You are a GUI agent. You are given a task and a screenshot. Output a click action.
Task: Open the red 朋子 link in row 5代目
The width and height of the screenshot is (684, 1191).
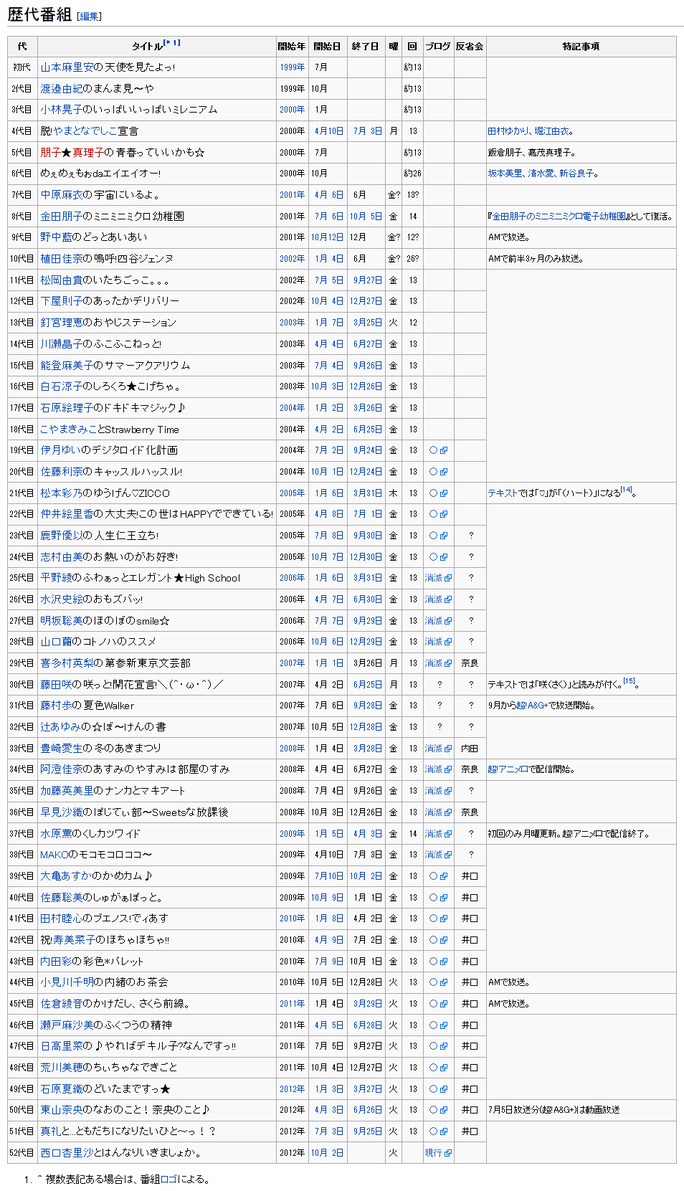pos(51,153)
